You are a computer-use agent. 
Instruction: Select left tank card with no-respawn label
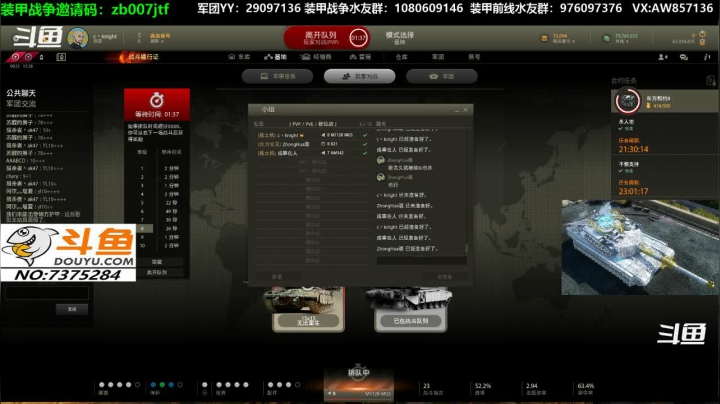point(308,309)
